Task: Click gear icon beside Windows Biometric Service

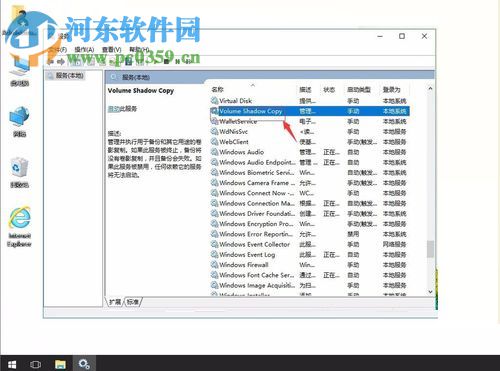Action: click(214, 172)
